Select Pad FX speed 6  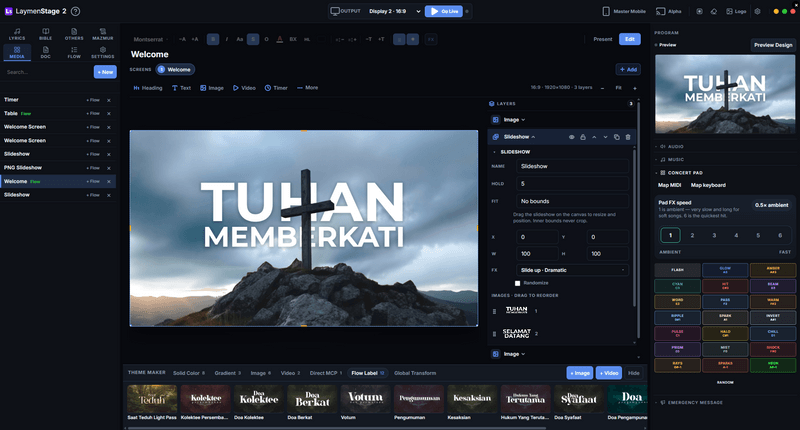point(780,235)
